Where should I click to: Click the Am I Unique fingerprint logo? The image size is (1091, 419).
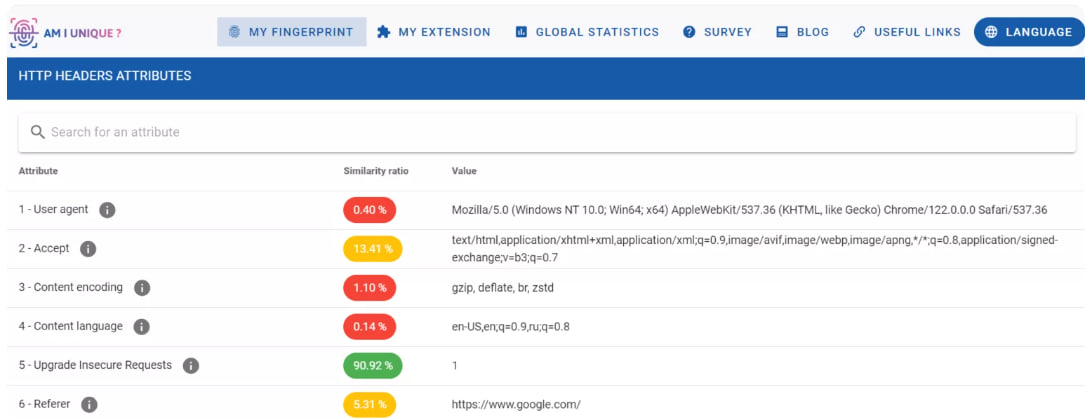coord(23,32)
